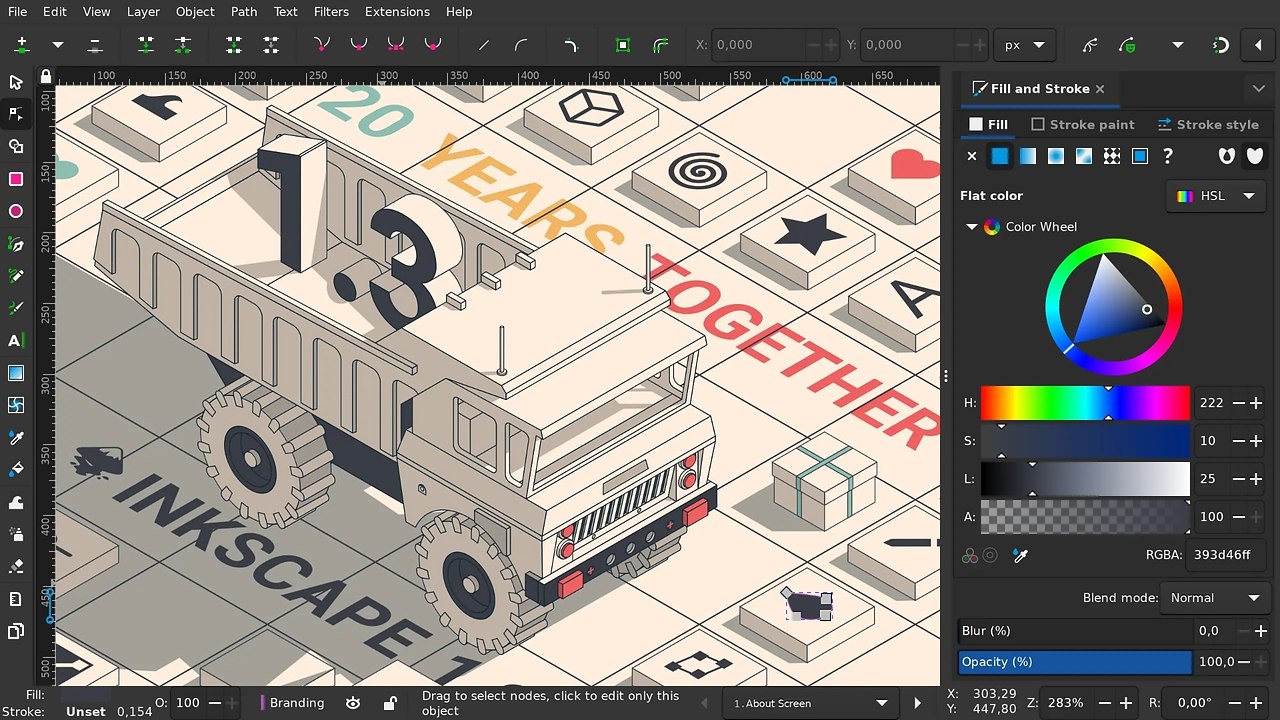
Task: Select the Calligraphy tool
Action: [15, 308]
